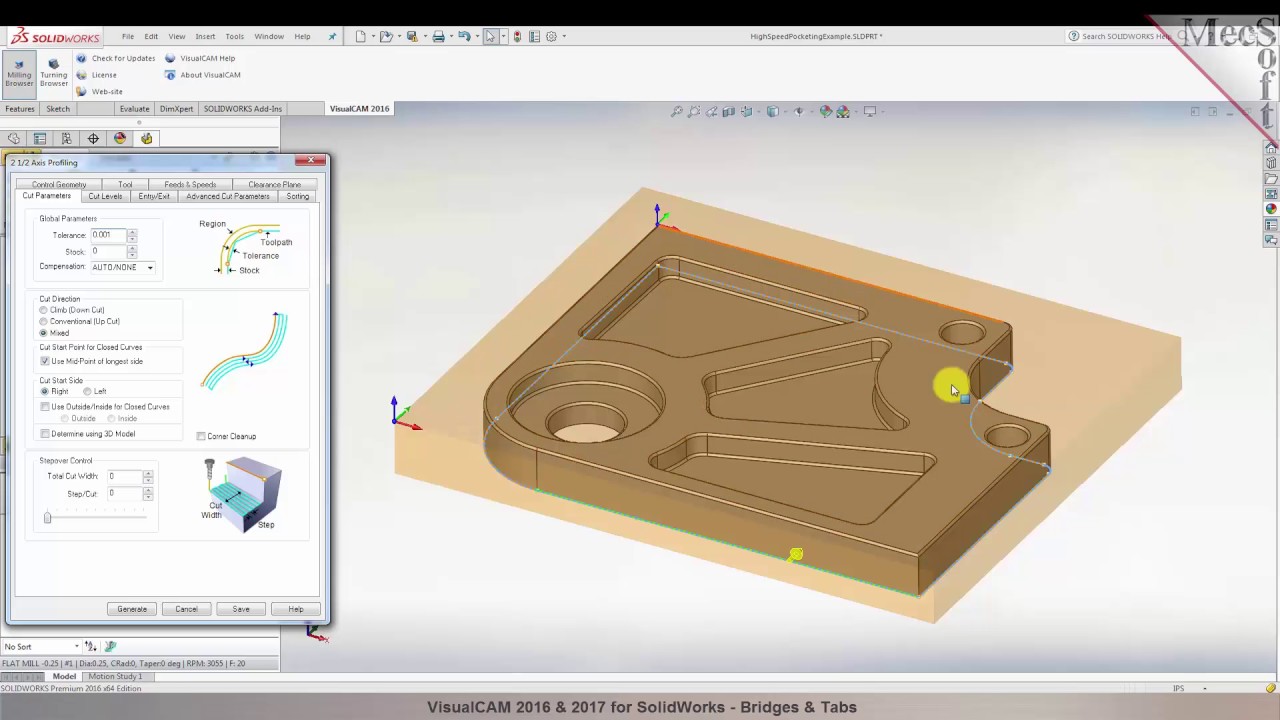Expand the Options gear dropdown arrow
Viewport: 1280px width, 720px height.
pos(564,36)
